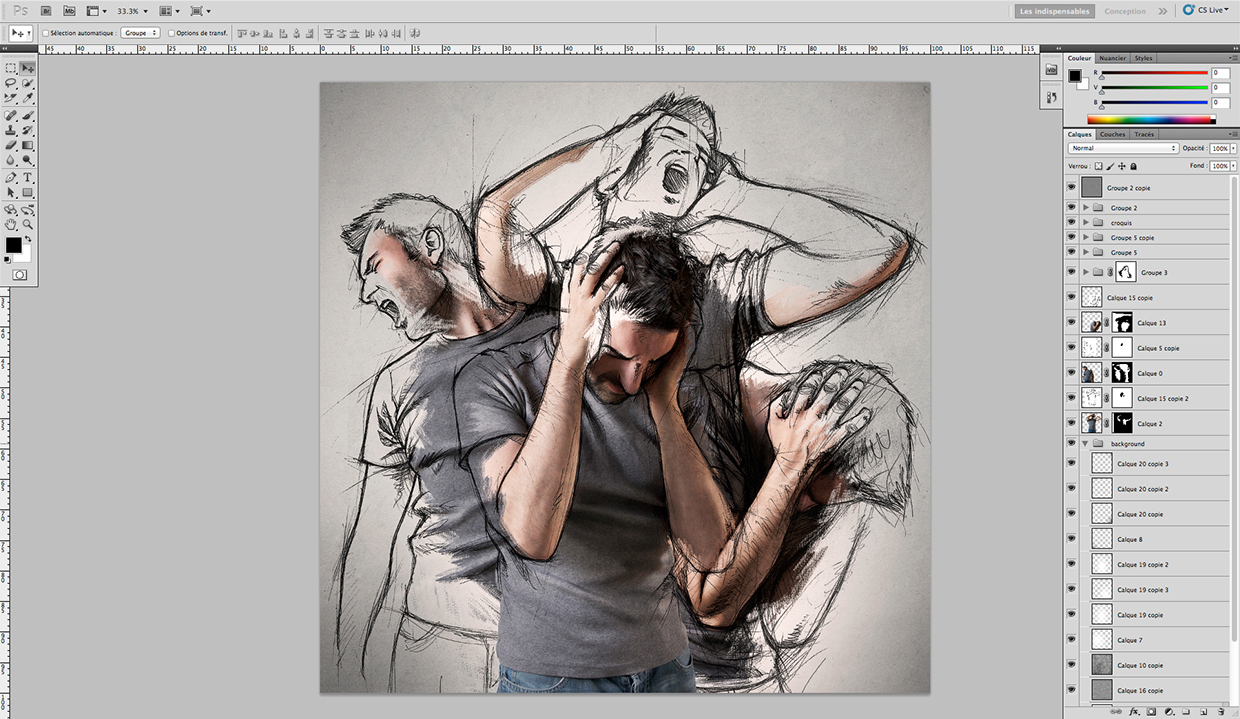Viewport: 1240px width, 719px height.
Task: Expand the croquis layer group
Action: click(1086, 222)
